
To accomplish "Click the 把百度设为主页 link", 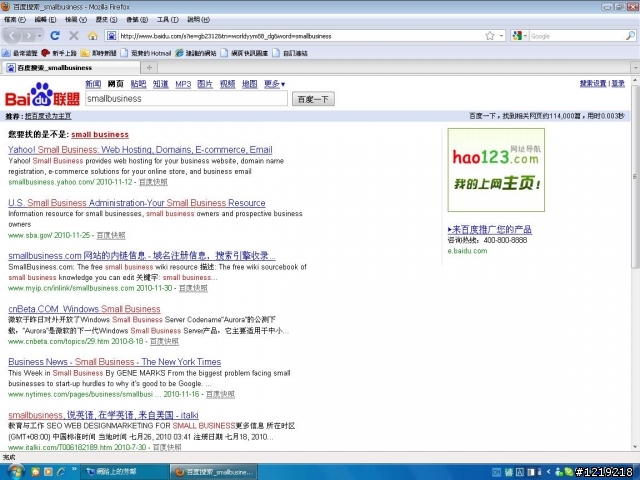I will (x=48, y=116).
